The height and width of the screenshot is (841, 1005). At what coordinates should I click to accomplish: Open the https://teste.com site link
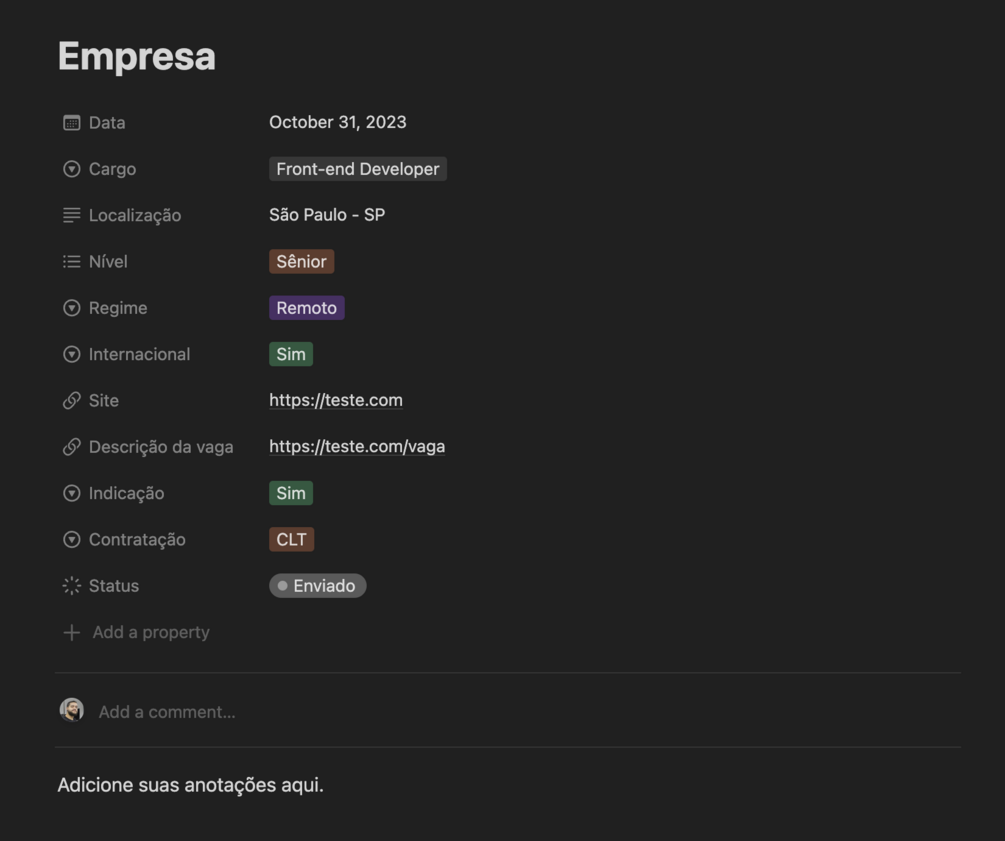336,401
